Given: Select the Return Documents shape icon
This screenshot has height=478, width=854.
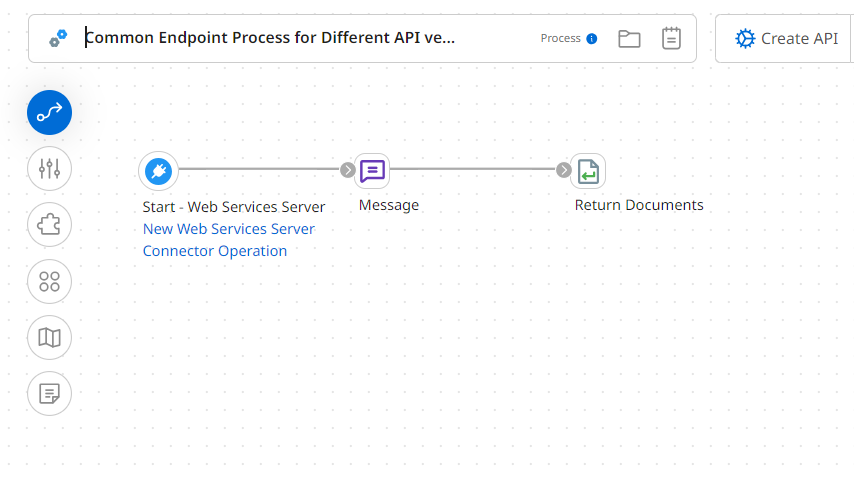Looking at the screenshot, I should click(x=588, y=171).
